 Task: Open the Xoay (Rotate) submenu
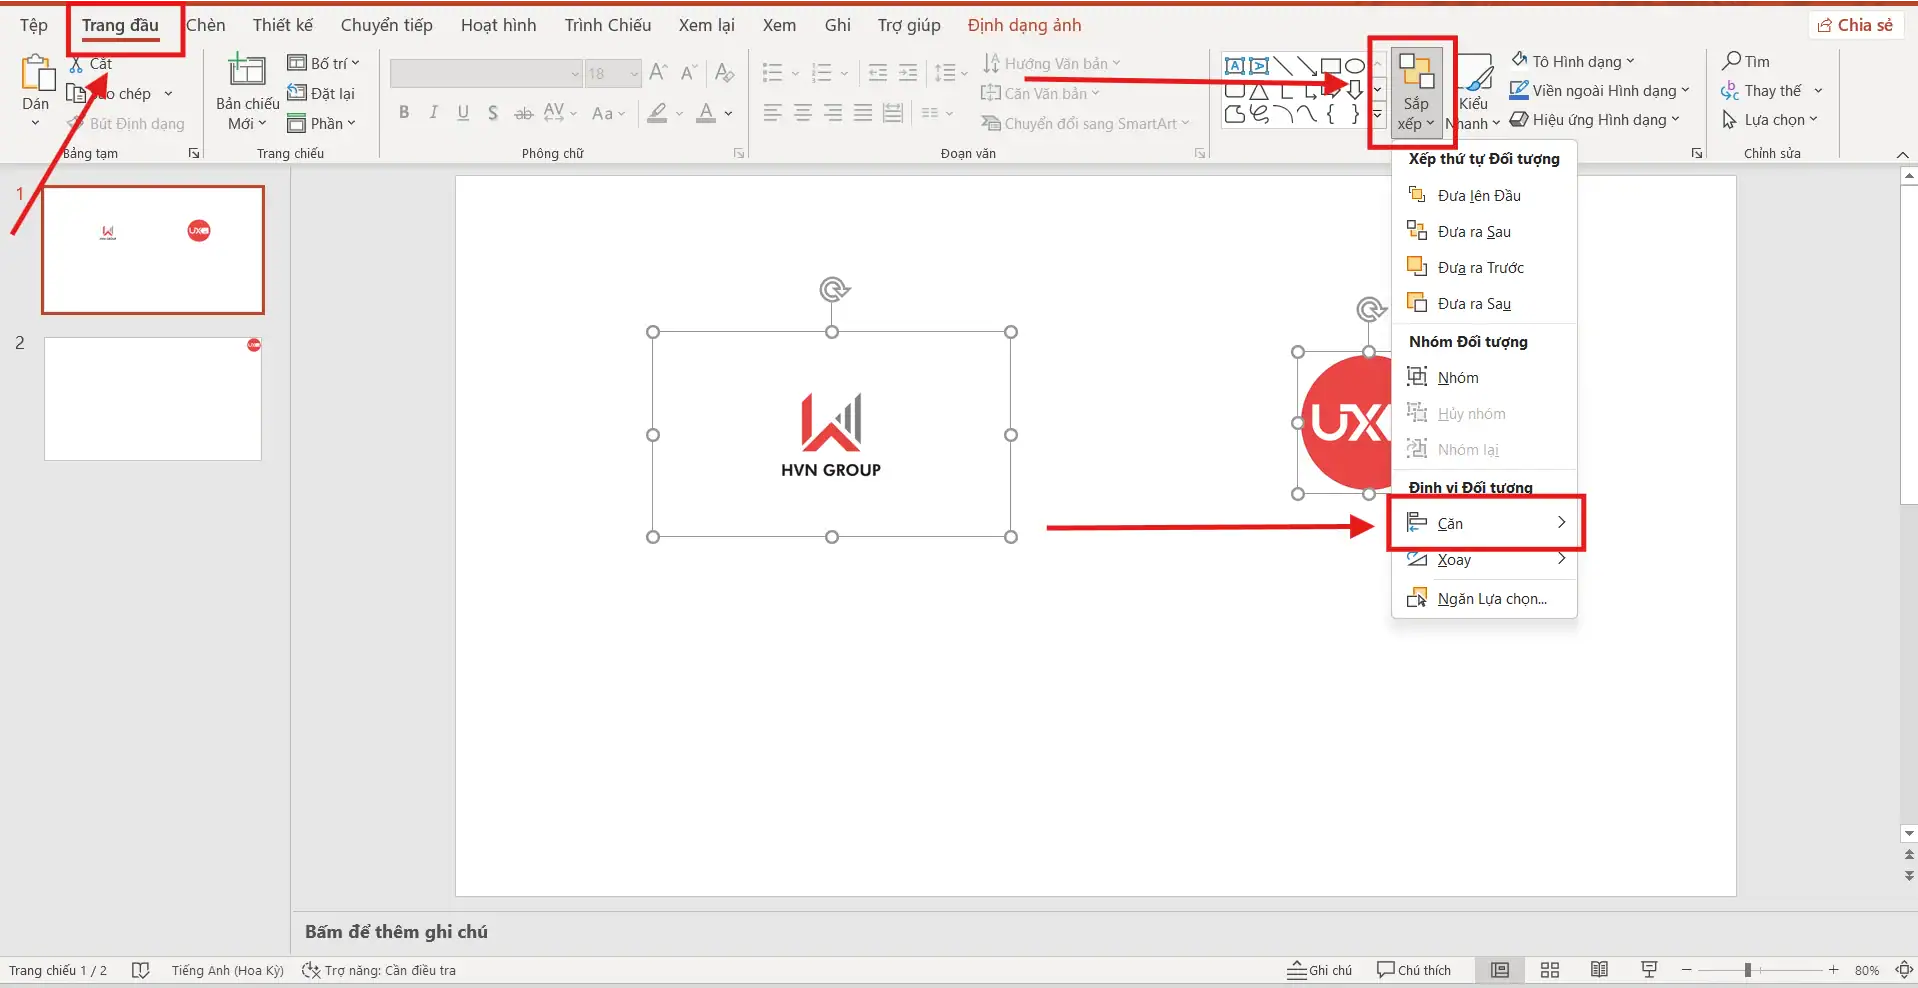click(1484, 559)
